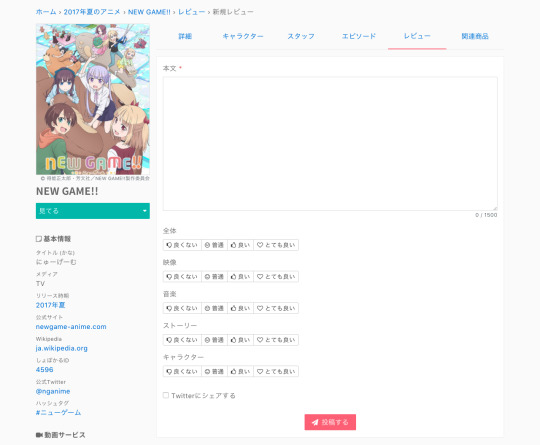Viewport: 540px width, 445px height.
Task: Click the 動画サービス section heading
Action: (61, 435)
